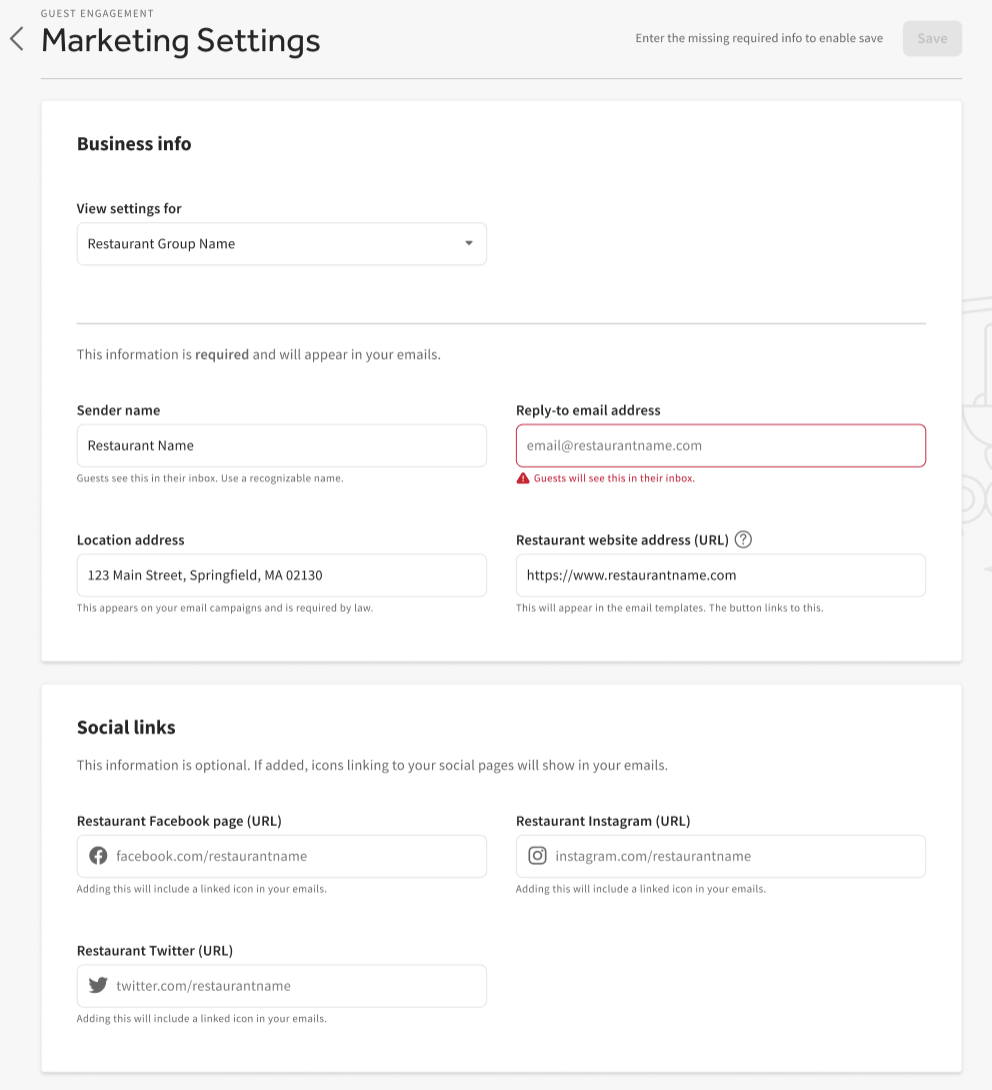
Task: Click the "Restaurant Twitter (URL)" label
Action: point(154,950)
